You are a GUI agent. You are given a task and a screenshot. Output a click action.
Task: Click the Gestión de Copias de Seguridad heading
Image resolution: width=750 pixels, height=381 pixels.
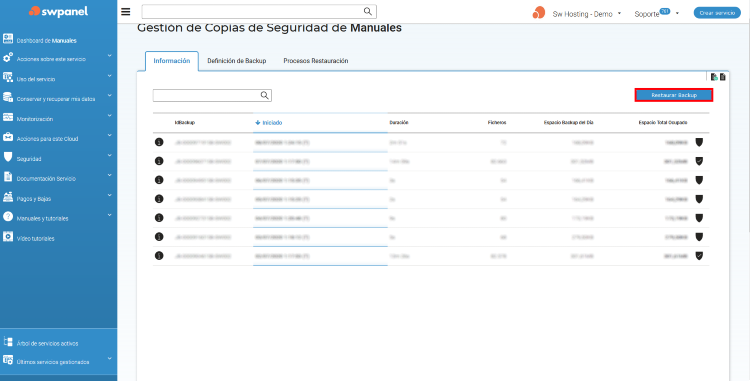(269, 28)
